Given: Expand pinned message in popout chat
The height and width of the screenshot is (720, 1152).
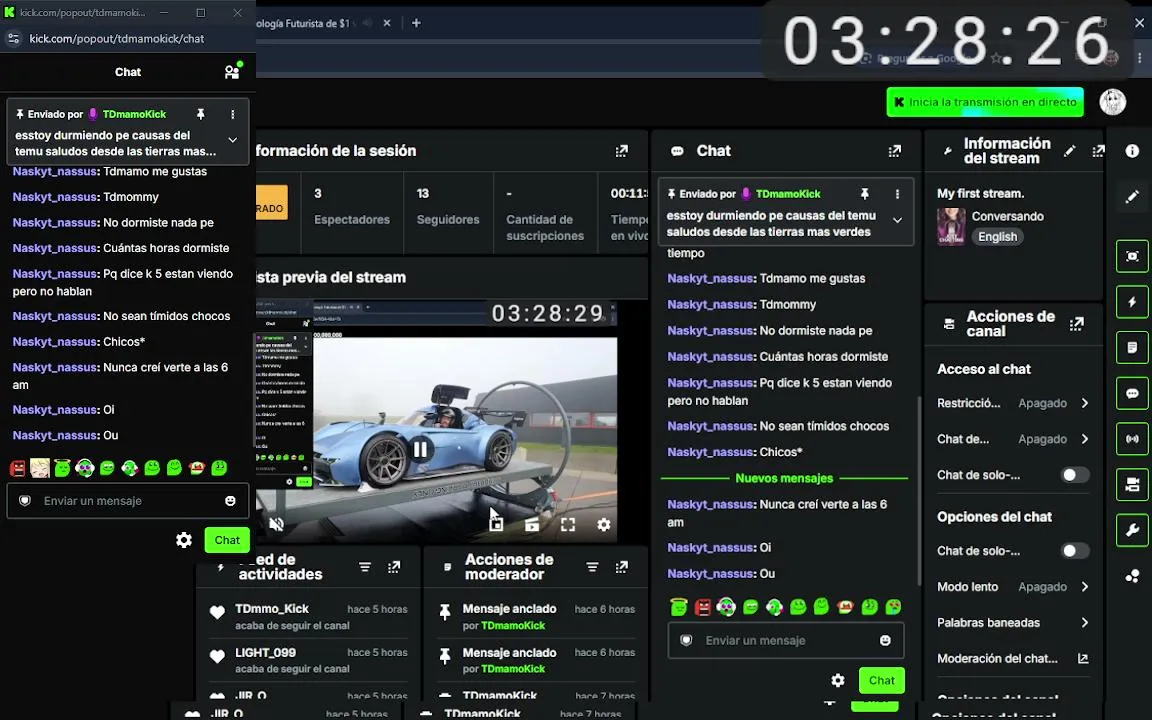Looking at the screenshot, I should point(232,140).
